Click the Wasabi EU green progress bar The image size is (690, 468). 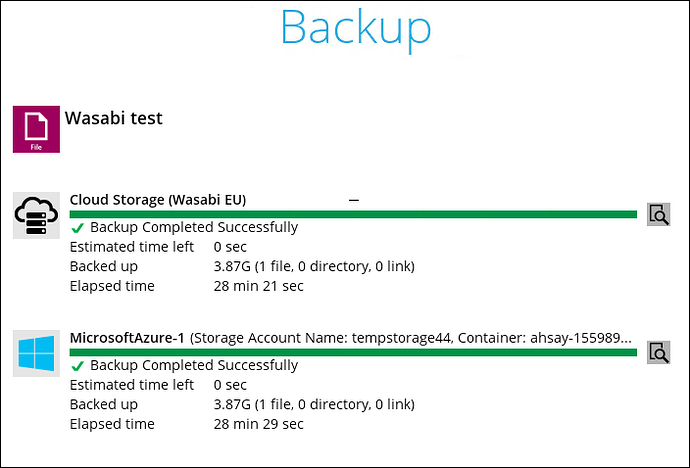353,214
